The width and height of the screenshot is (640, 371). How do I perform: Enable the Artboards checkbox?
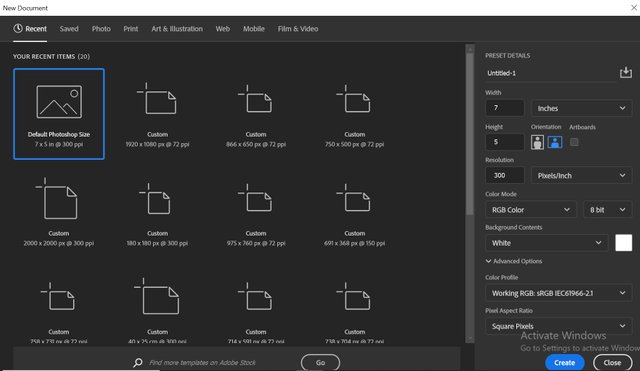pyautogui.click(x=574, y=142)
